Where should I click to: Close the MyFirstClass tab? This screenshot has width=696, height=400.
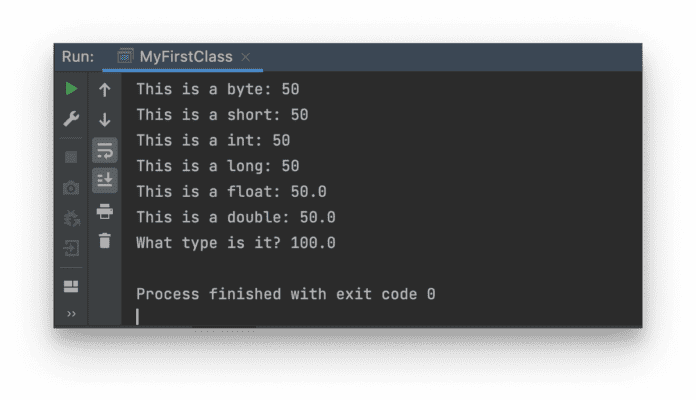245,57
